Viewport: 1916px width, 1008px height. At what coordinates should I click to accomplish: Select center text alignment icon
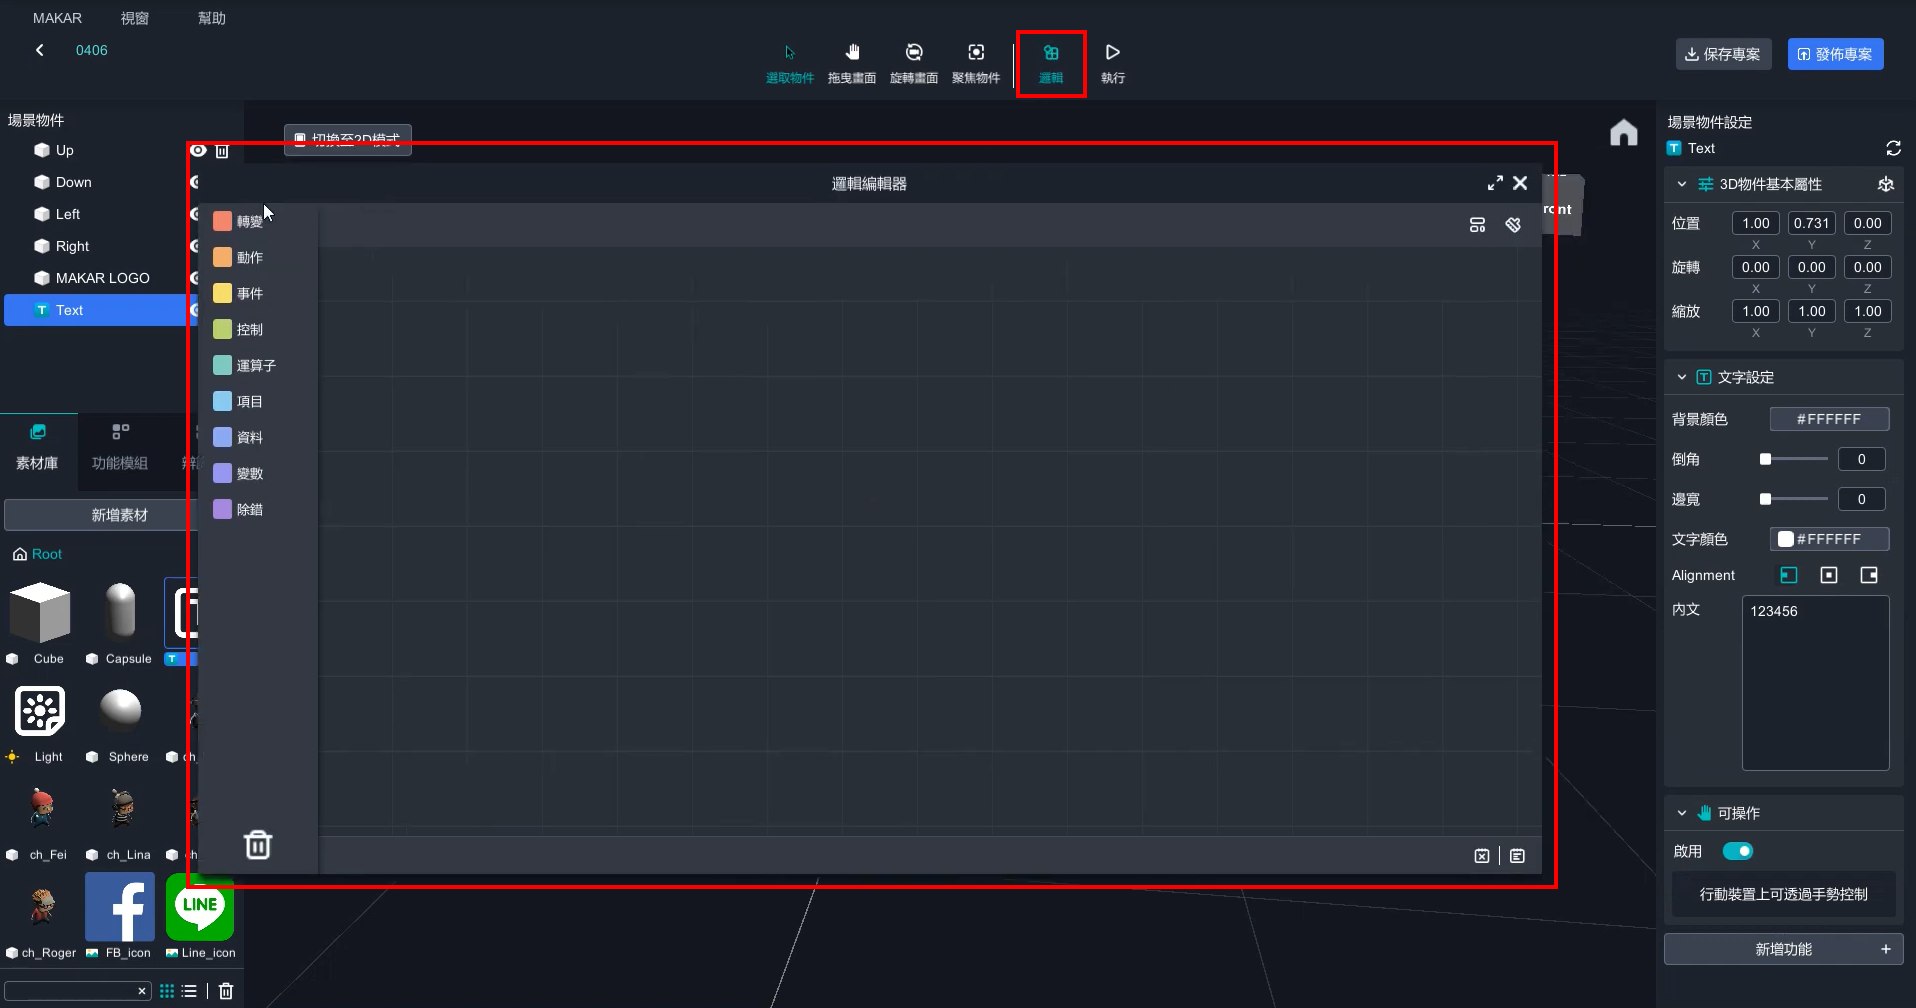pyautogui.click(x=1829, y=575)
